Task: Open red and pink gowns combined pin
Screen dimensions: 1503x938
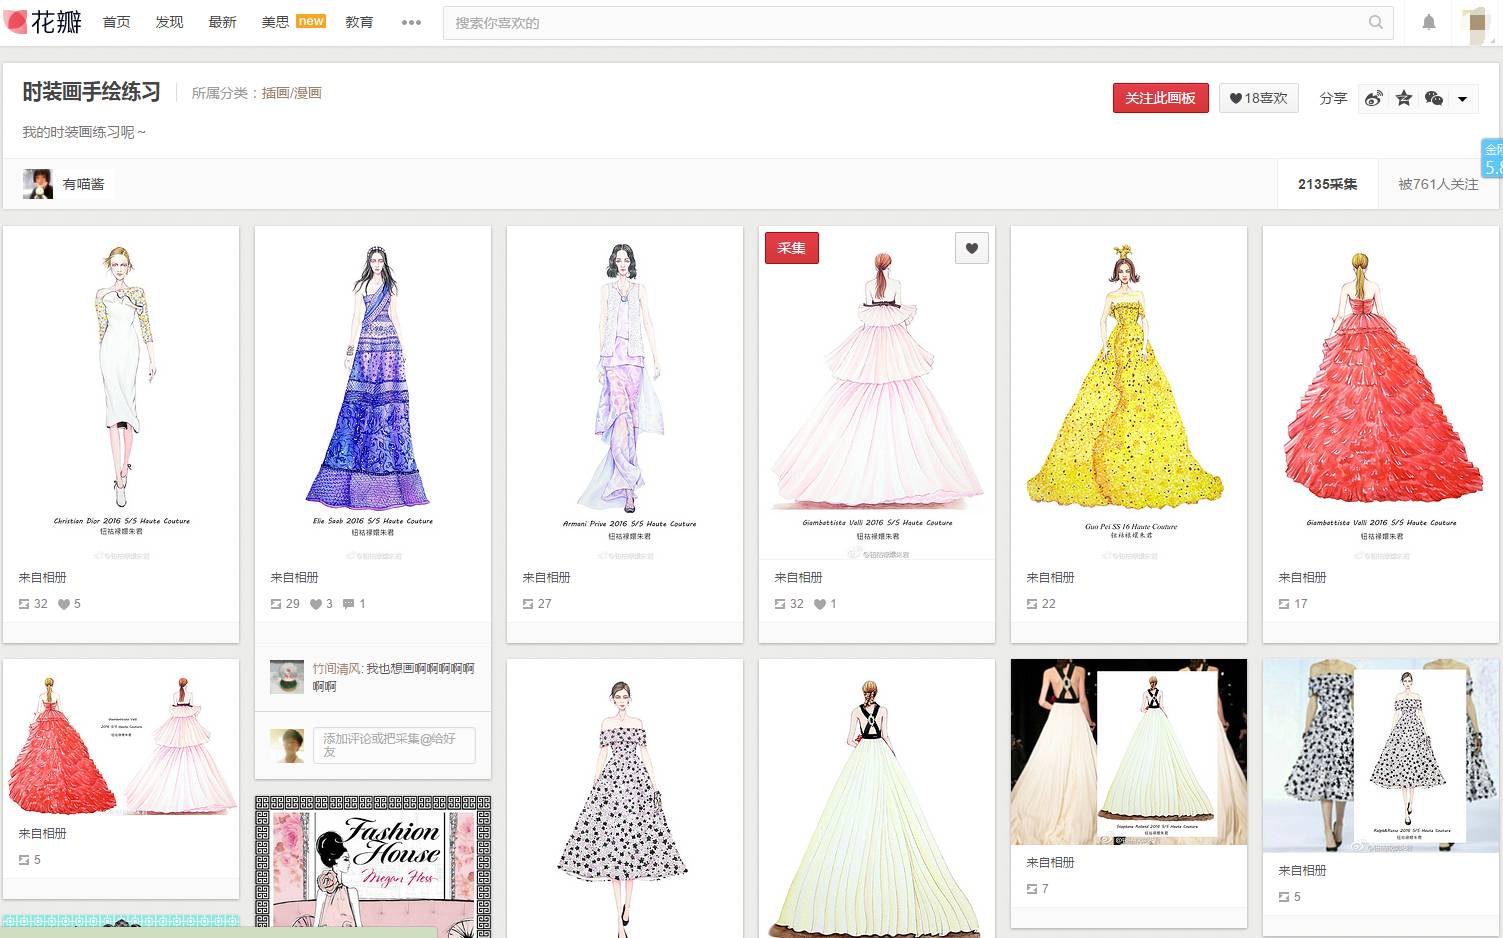Action: point(121,737)
